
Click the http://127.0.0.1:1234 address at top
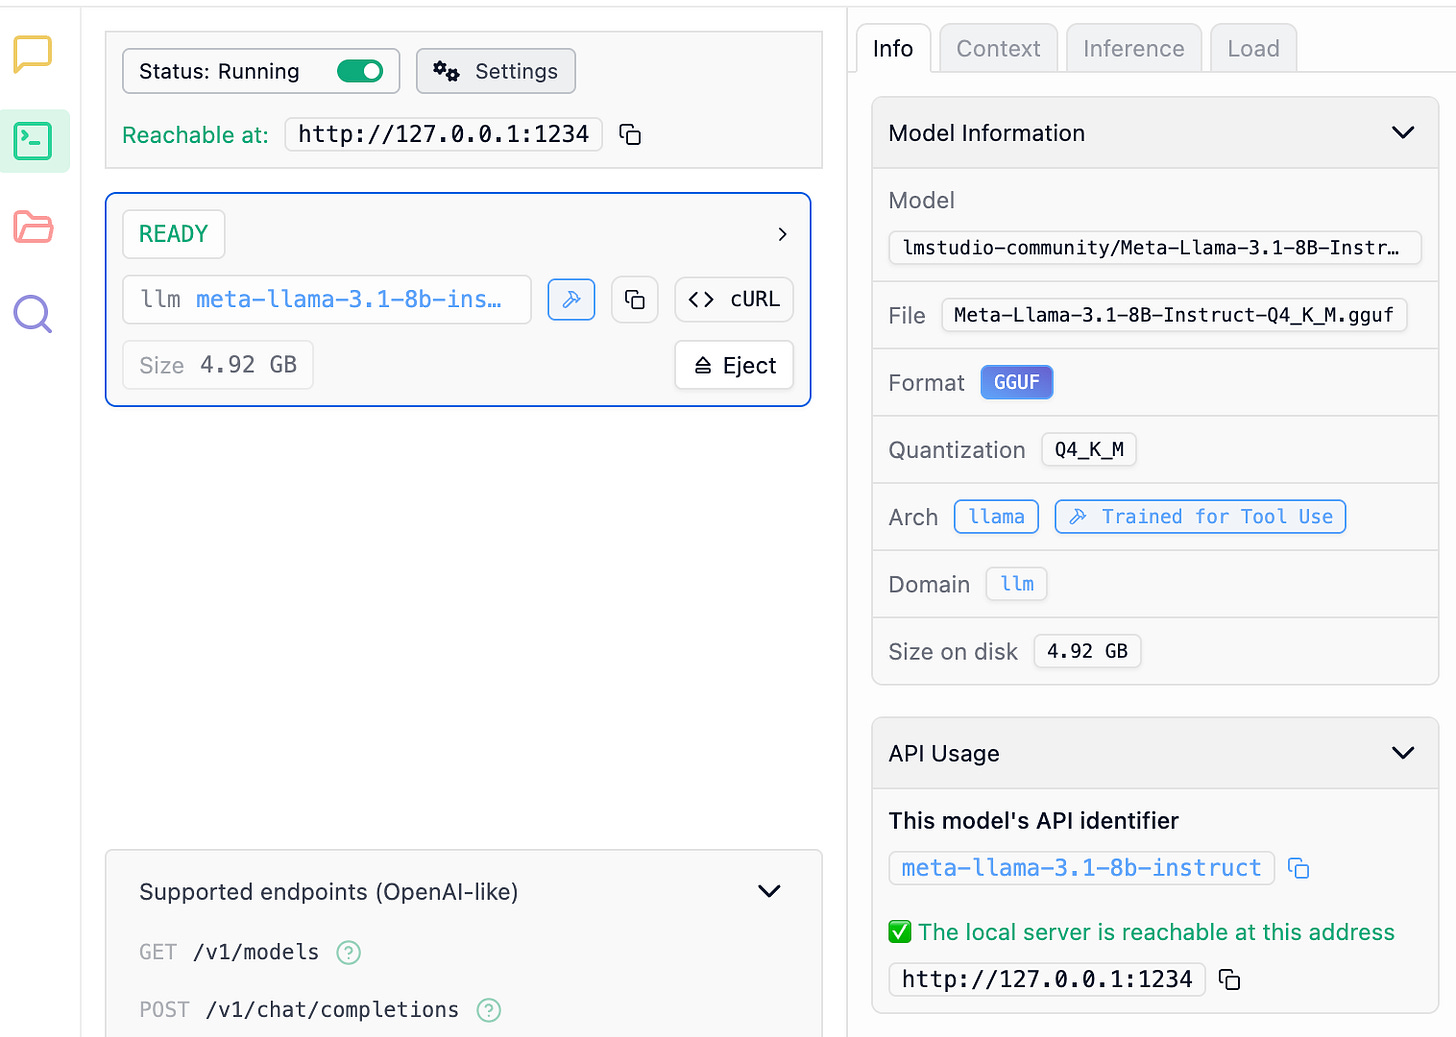click(x=444, y=134)
